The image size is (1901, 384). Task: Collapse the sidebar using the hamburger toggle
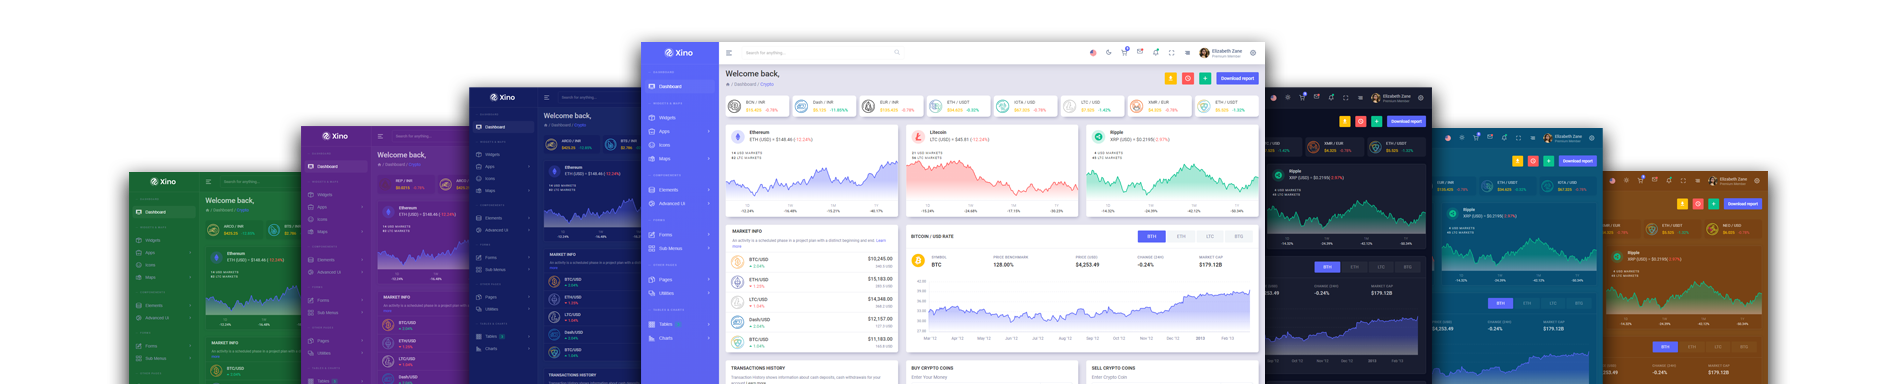(729, 53)
